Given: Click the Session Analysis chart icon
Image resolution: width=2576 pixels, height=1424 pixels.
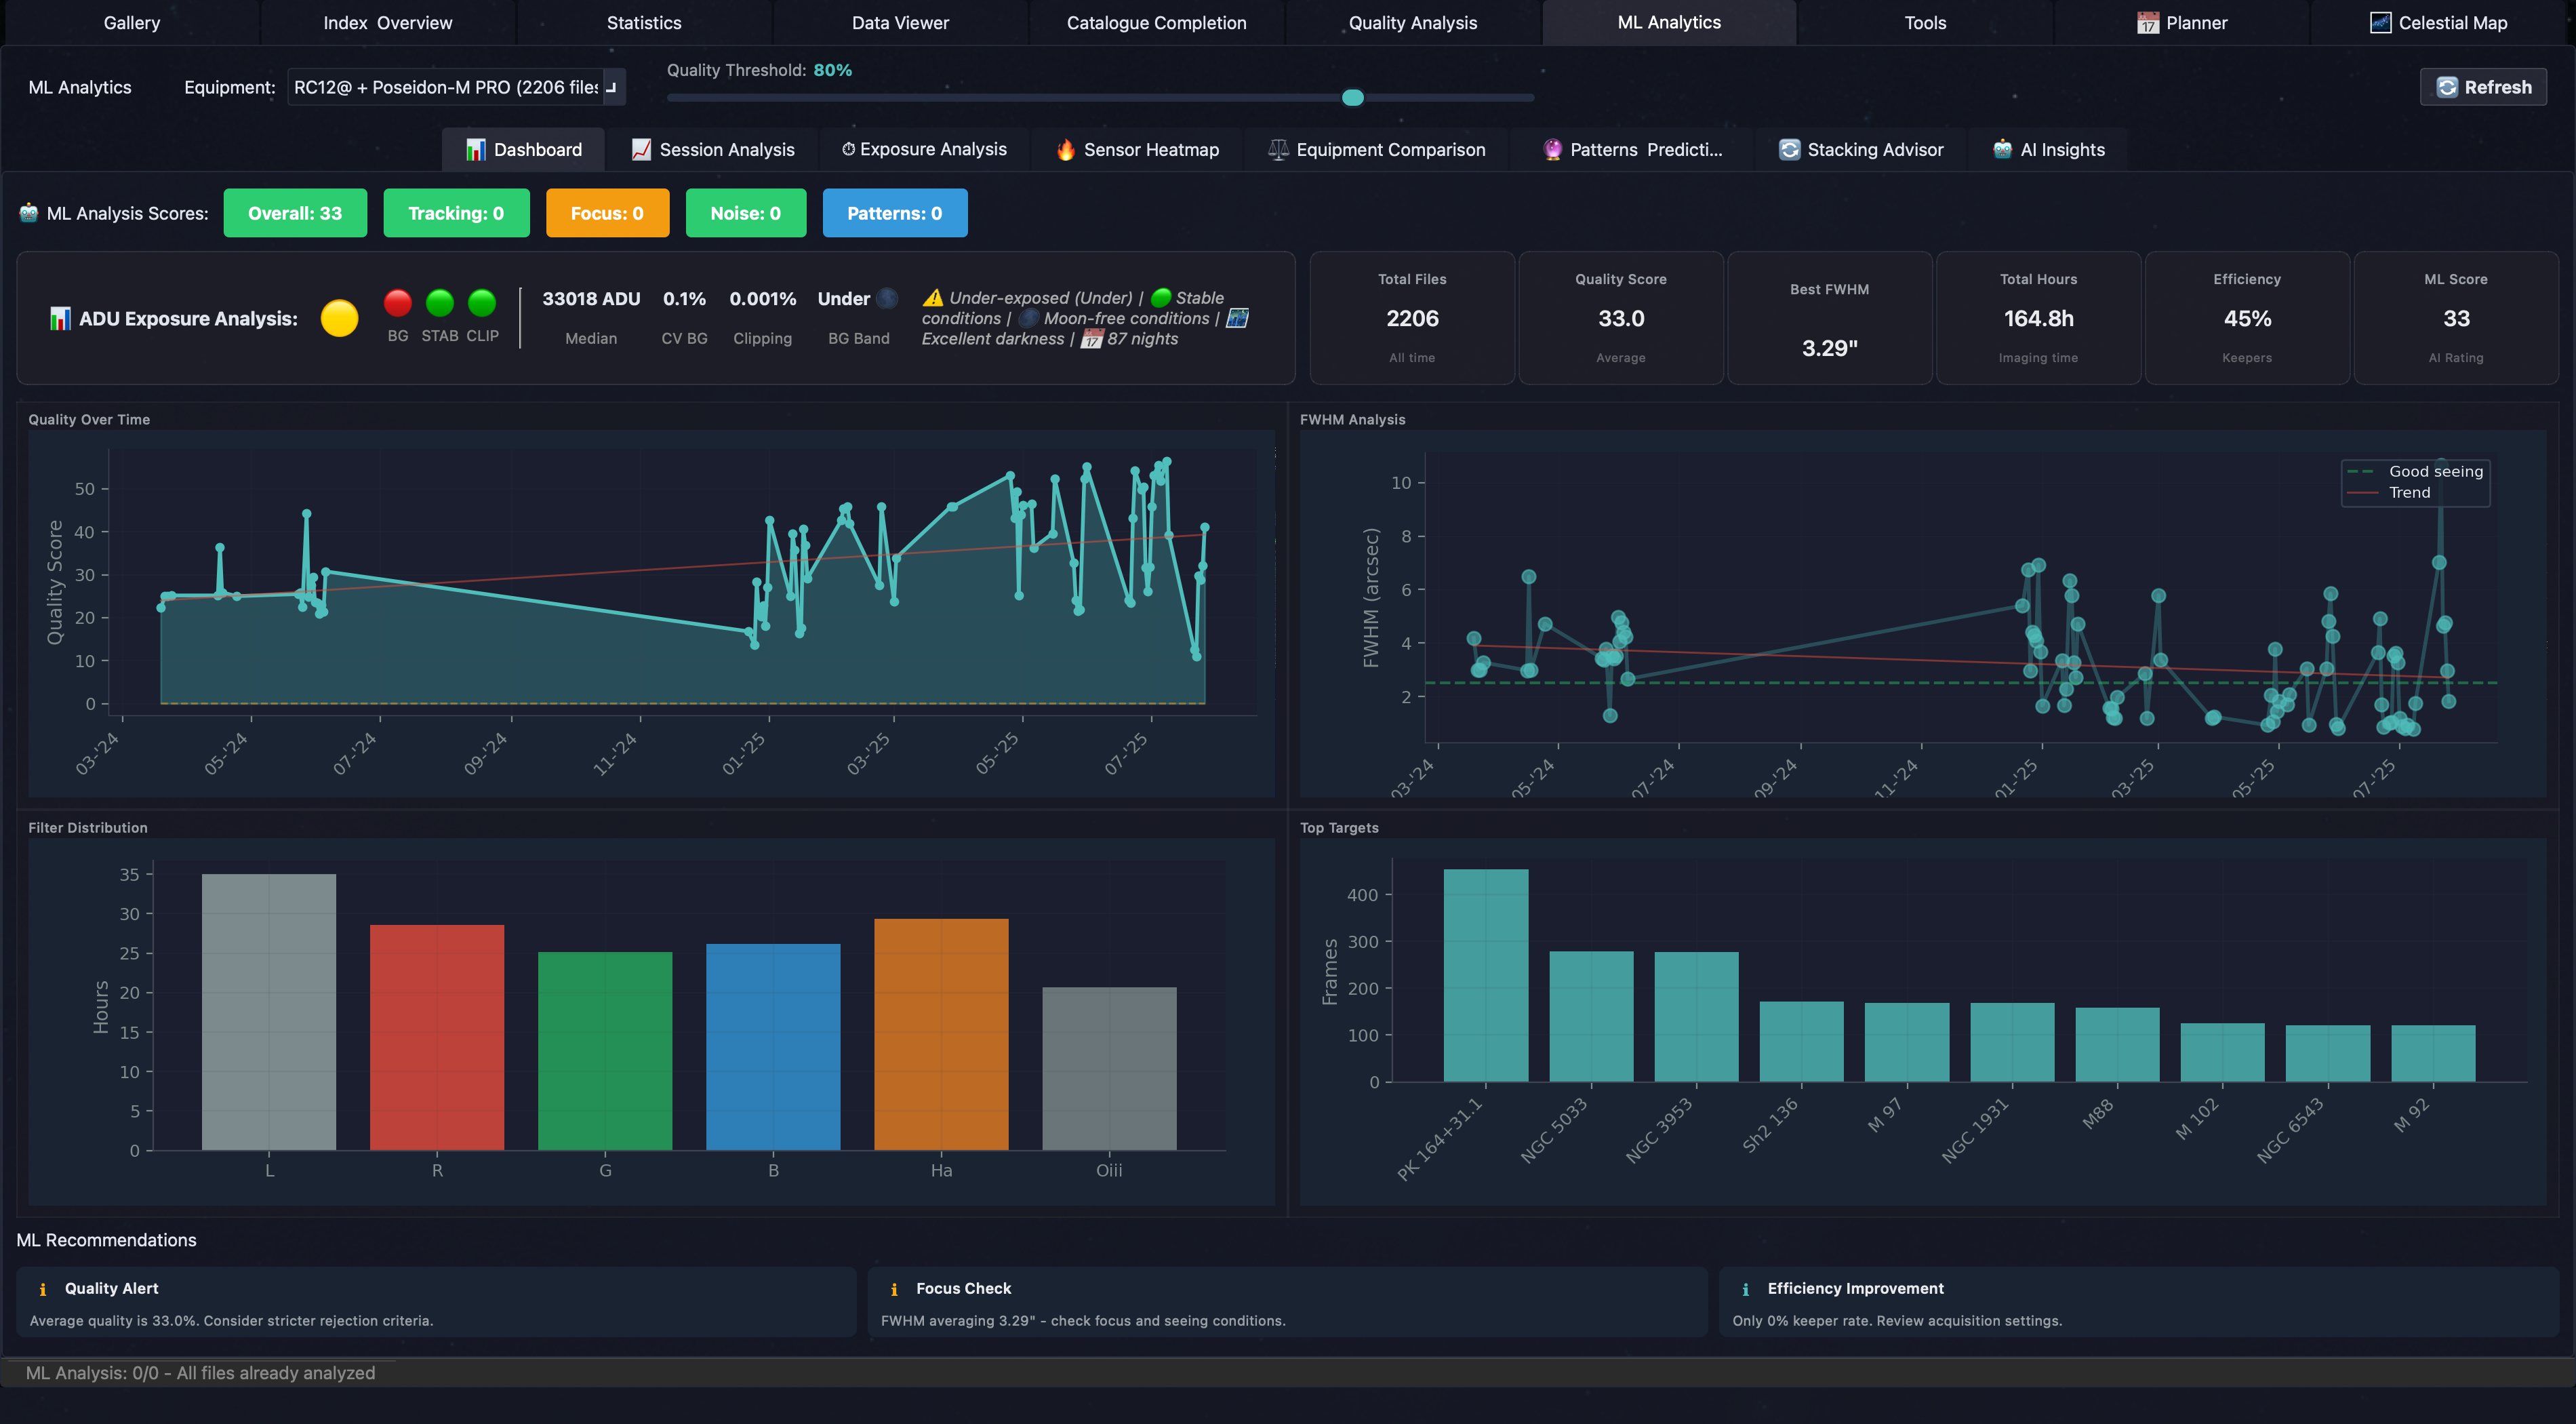Looking at the screenshot, I should 641,150.
